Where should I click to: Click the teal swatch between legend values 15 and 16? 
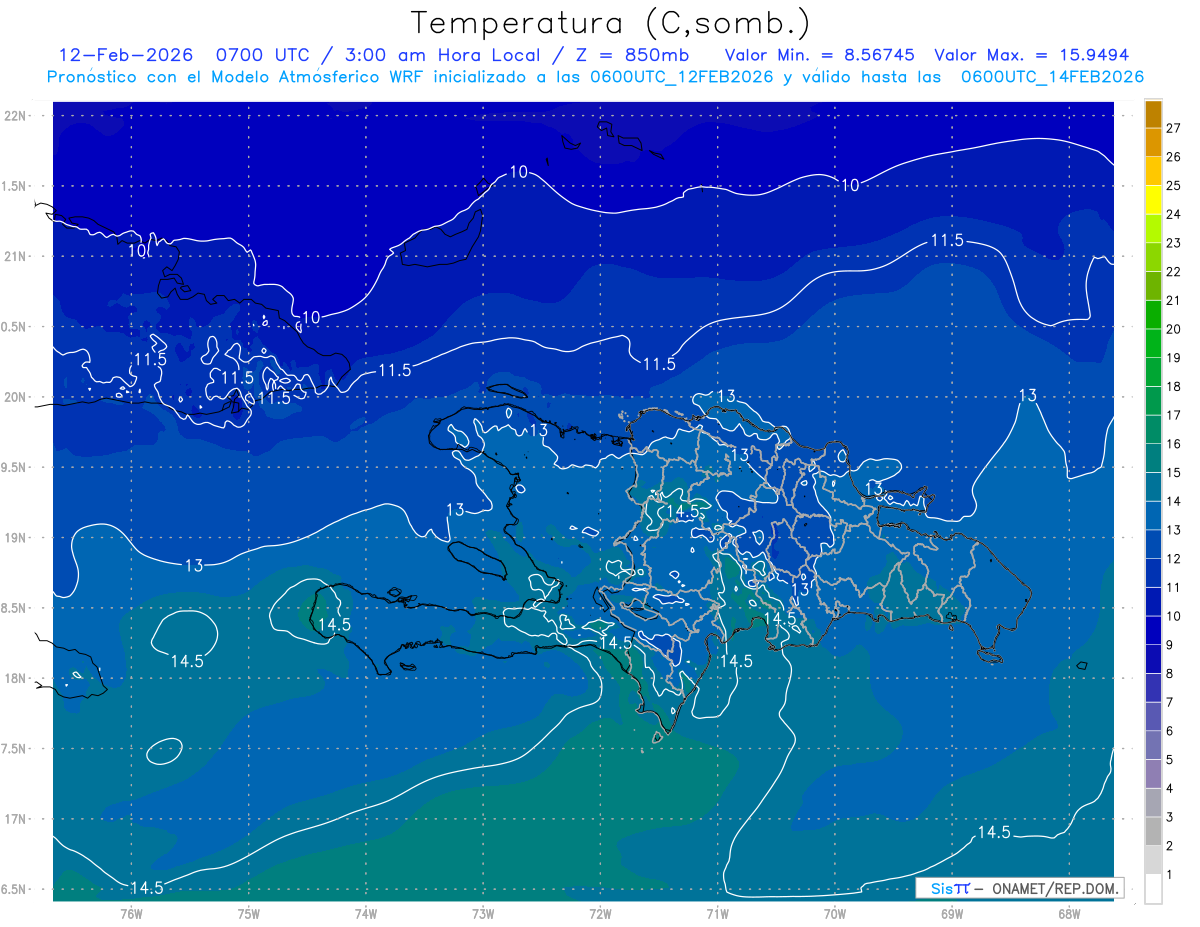click(1153, 458)
